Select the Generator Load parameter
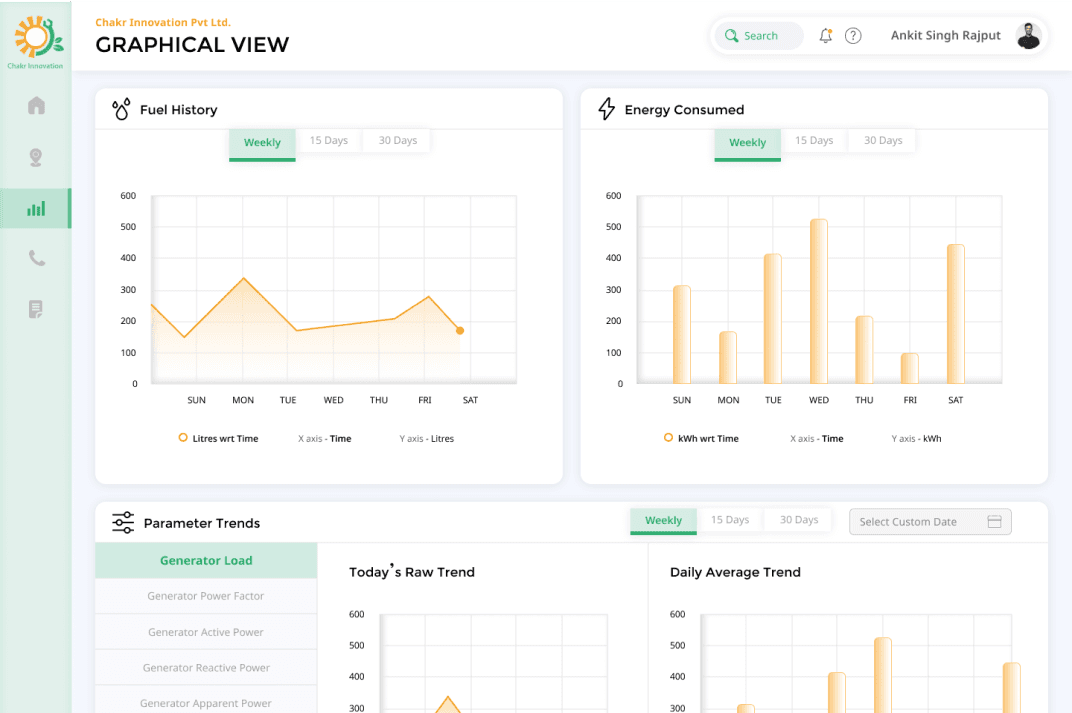1072x713 pixels. tap(206, 561)
